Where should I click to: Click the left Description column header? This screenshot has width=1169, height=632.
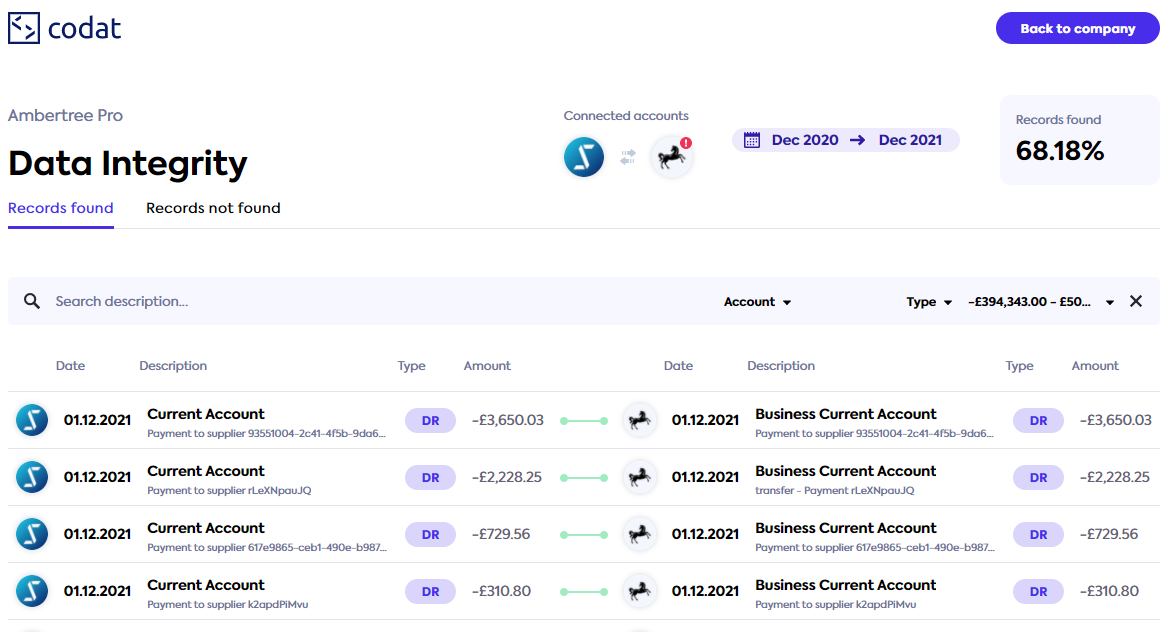tap(173, 366)
